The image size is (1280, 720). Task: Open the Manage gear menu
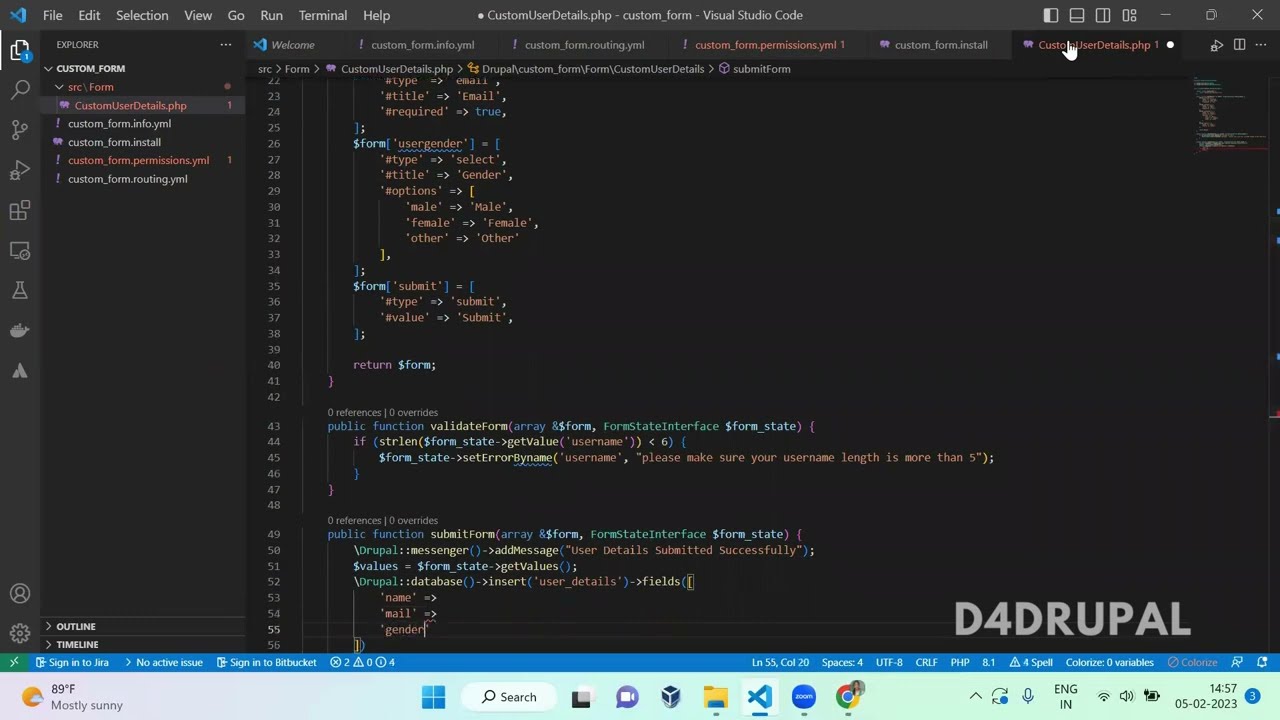[20, 633]
